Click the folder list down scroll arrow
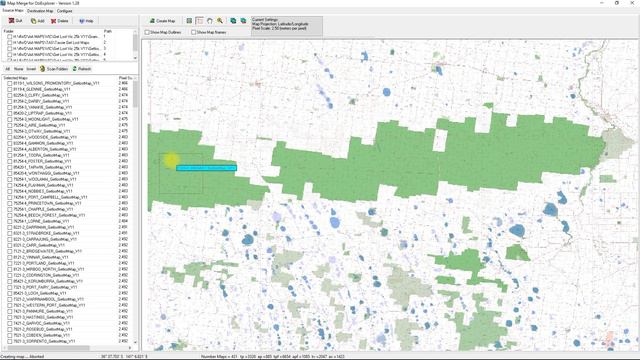The width and height of the screenshot is (640, 360). click(x=136, y=58)
